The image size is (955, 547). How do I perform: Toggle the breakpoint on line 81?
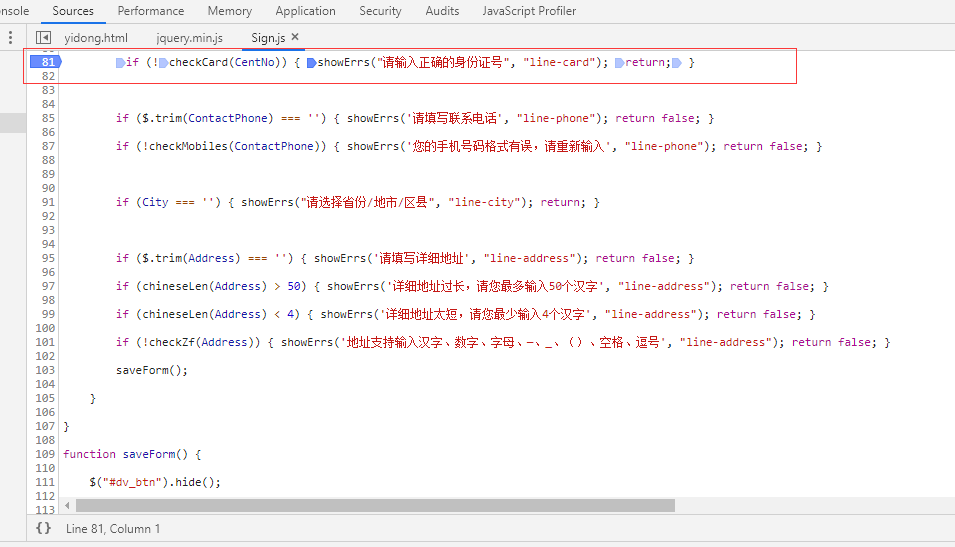click(46, 62)
